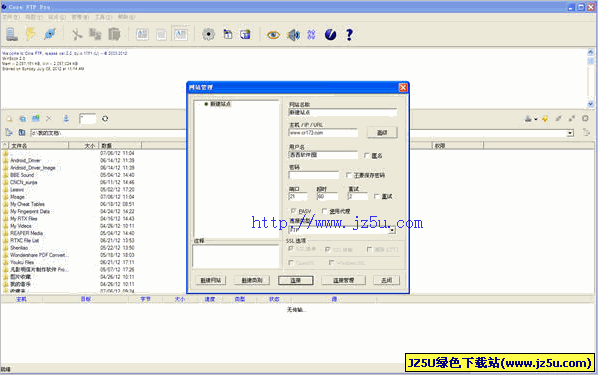598x375 pixels.
Task: Check the 不要保存密码 checkbox next to password
Action: click(x=349, y=175)
